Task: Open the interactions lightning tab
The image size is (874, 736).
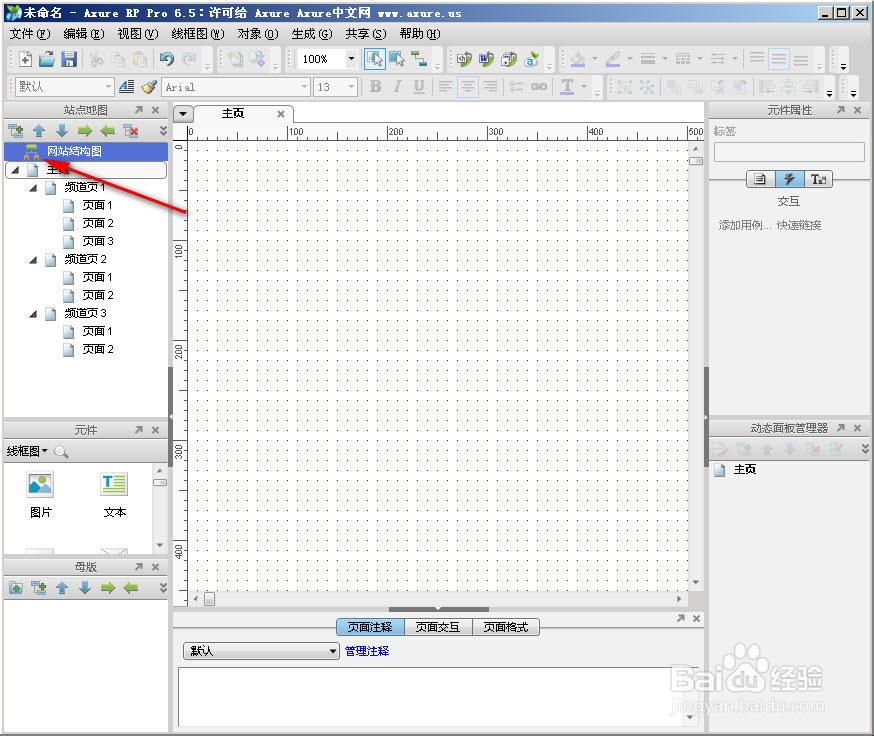Action: point(789,180)
